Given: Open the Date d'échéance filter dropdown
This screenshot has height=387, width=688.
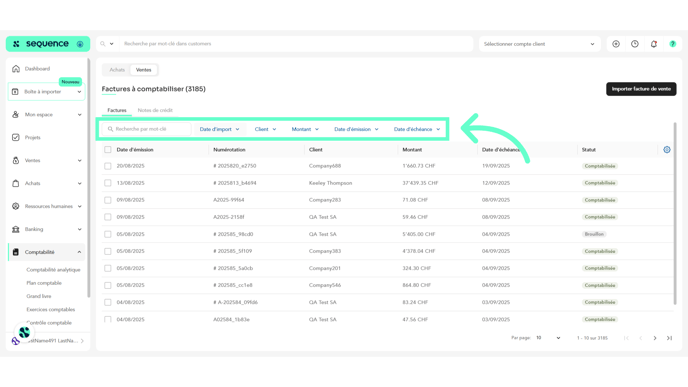Looking at the screenshot, I should pyautogui.click(x=417, y=129).
